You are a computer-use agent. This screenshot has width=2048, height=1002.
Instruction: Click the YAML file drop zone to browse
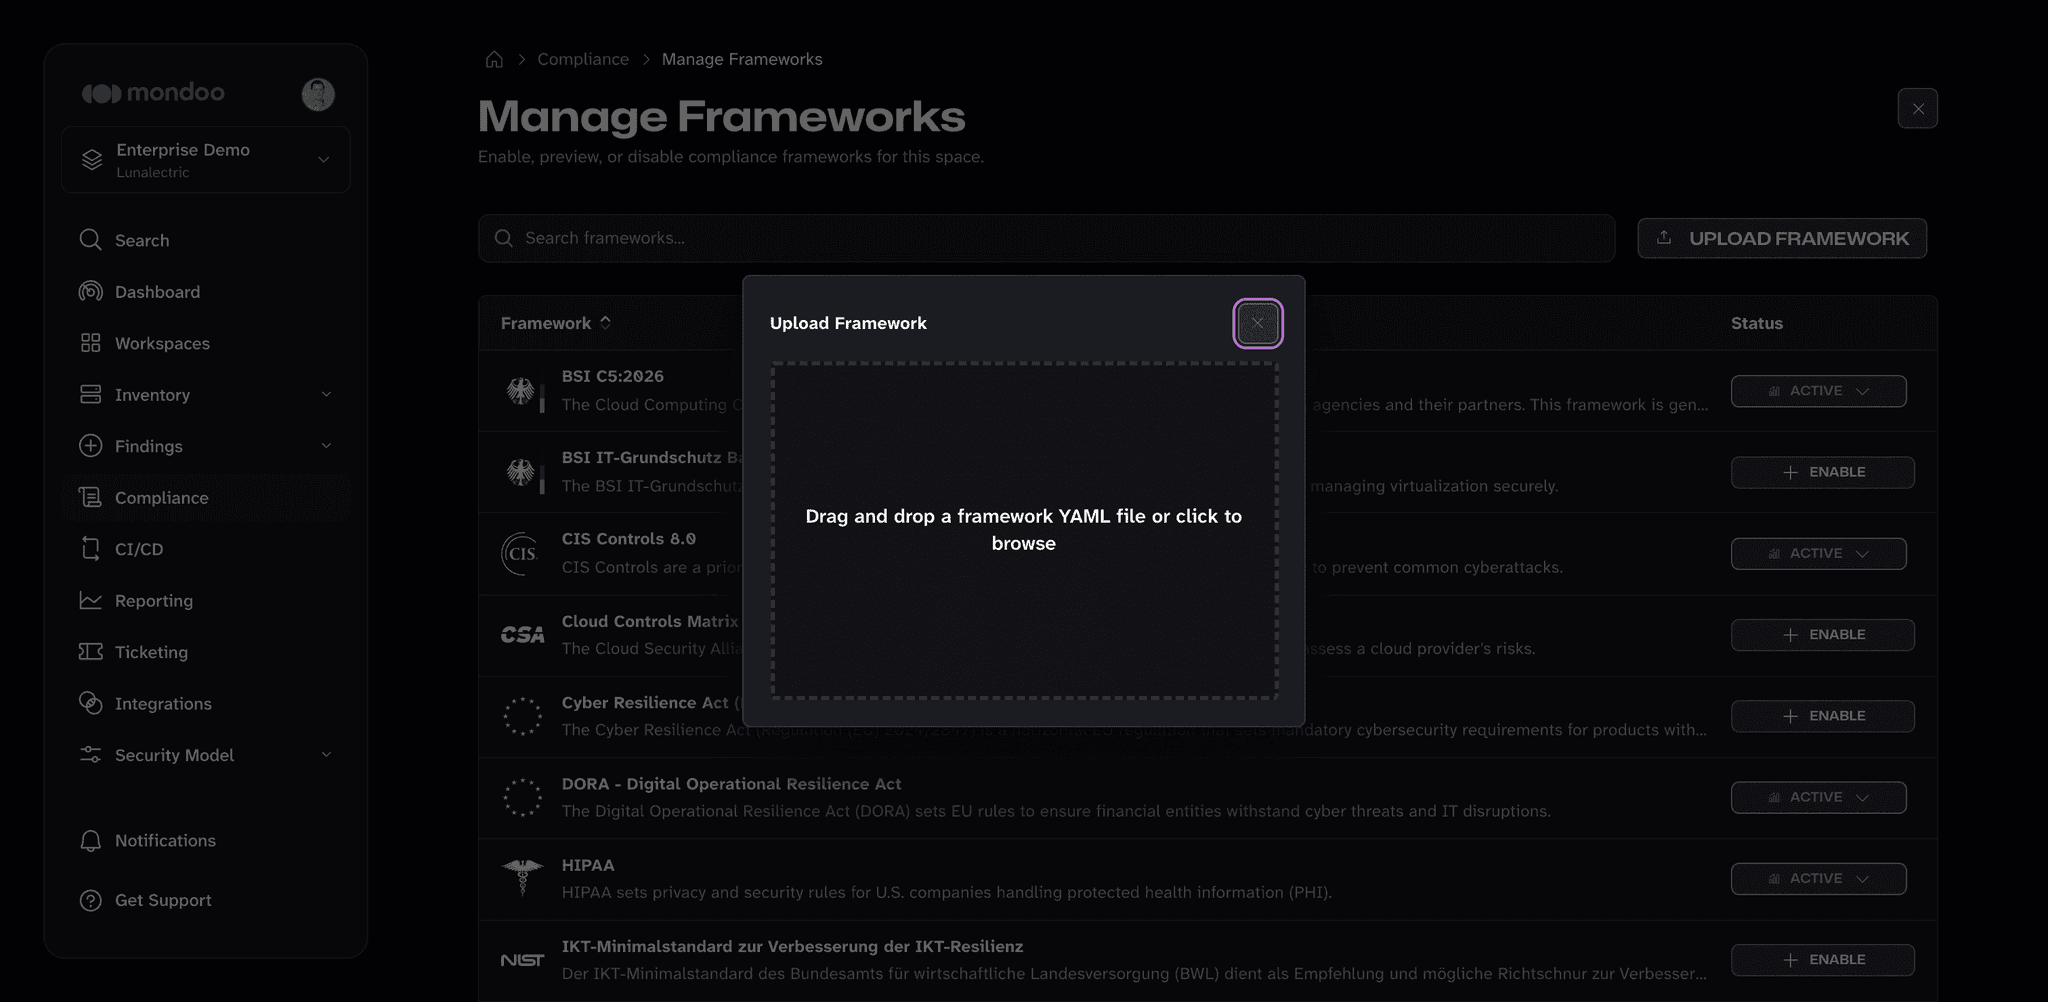[1024, 530]
